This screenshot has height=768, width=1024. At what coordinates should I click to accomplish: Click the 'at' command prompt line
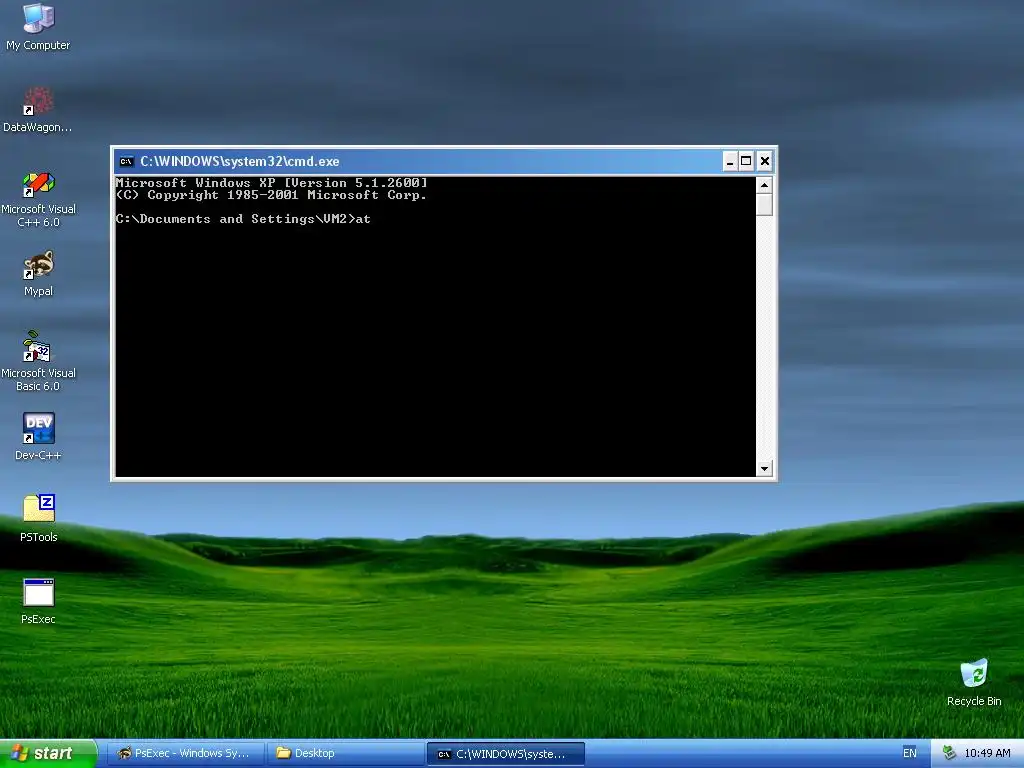[x=244, y=219]
